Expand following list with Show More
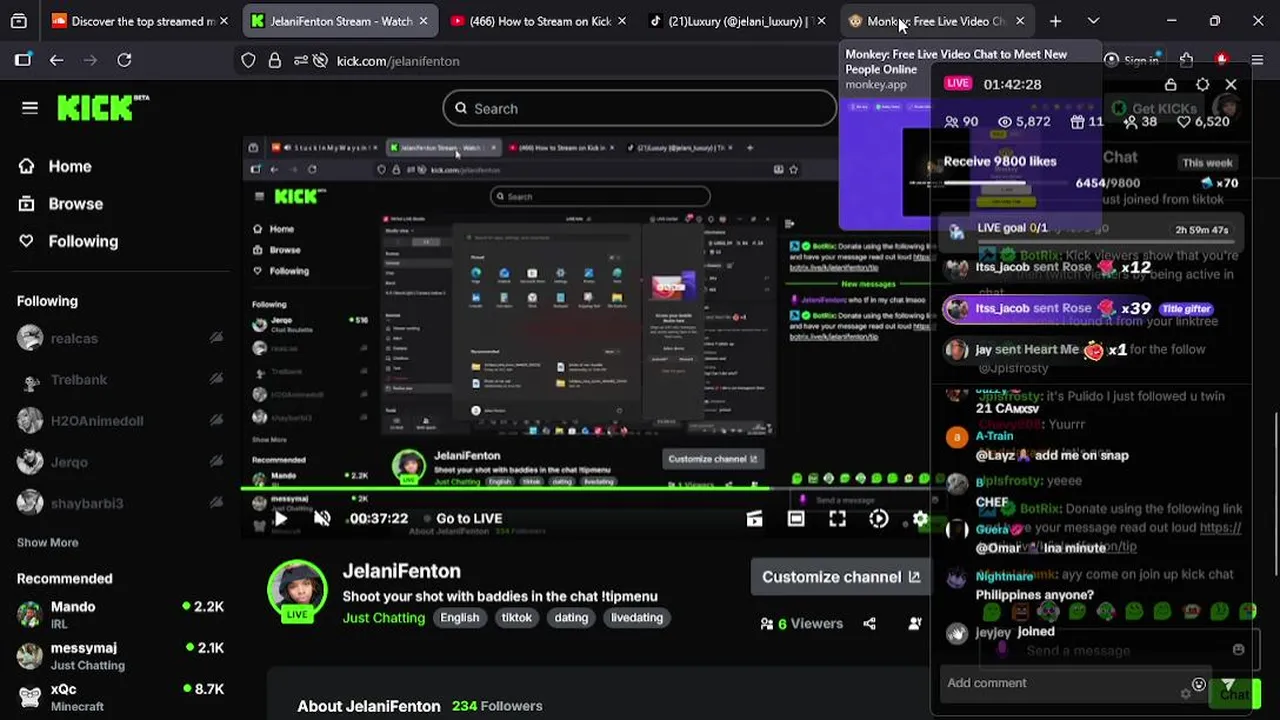Image resolution: width=1280 pixels, height=720 pixels. click(47, 542)
